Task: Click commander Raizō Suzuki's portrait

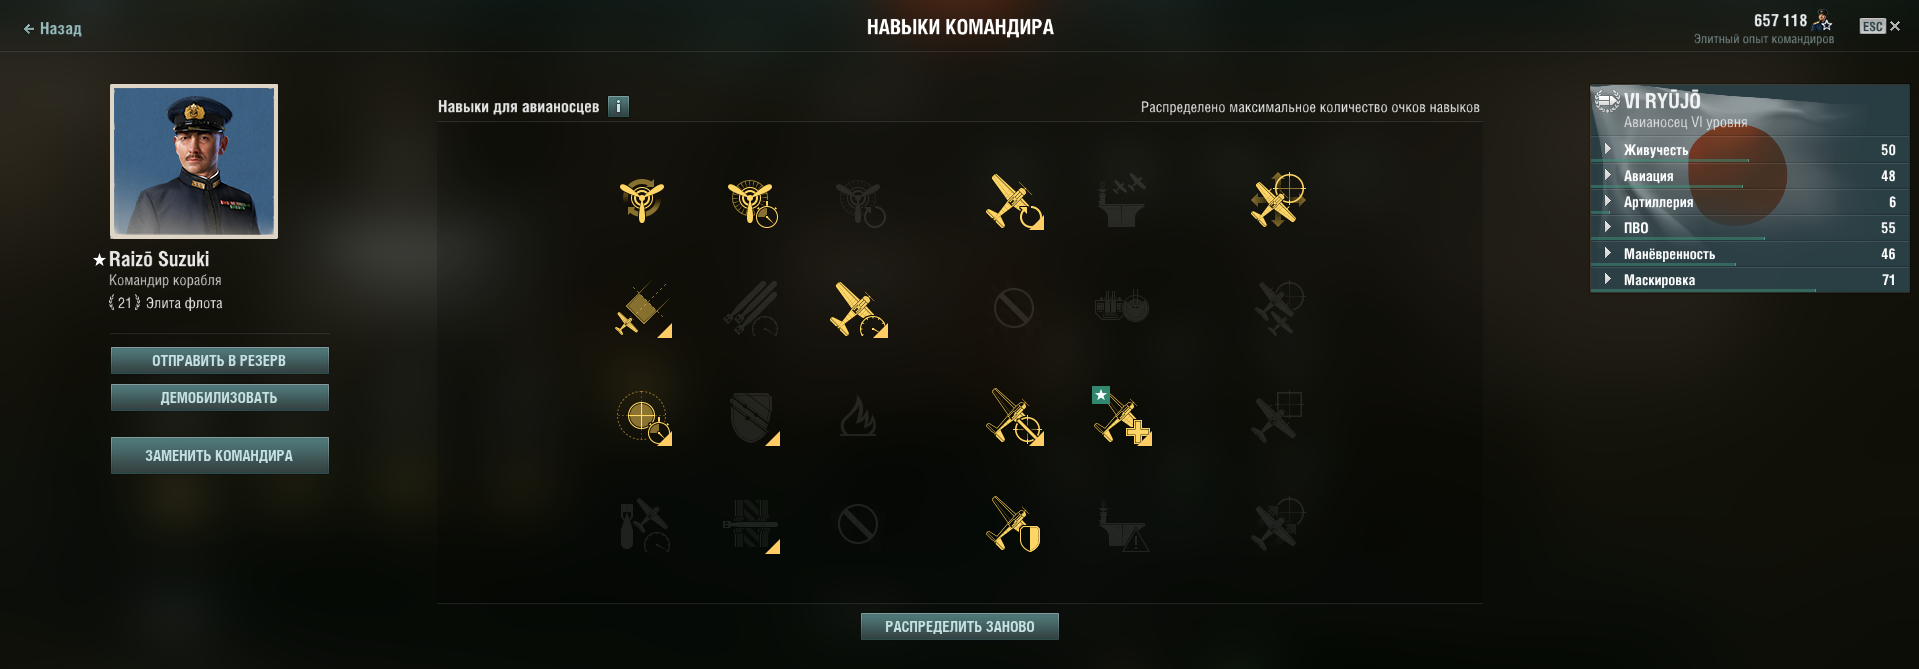Action: tap(194, 161)
